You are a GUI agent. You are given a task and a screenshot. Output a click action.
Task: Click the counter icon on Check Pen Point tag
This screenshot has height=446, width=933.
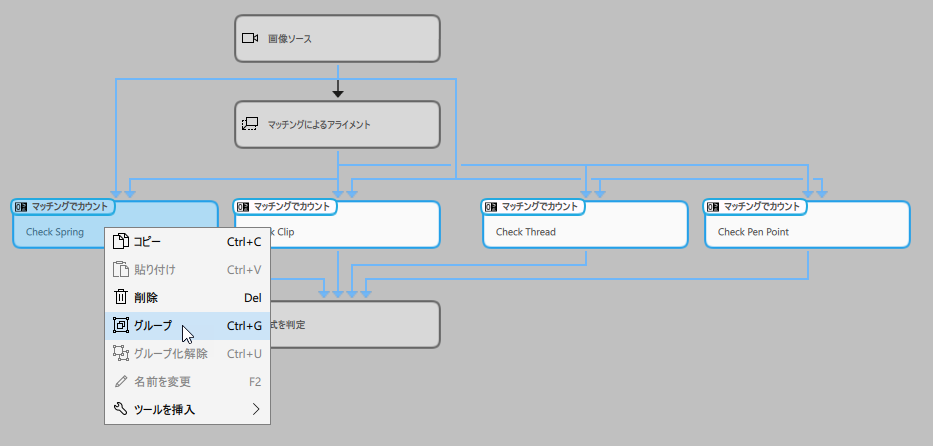(713, 207)
